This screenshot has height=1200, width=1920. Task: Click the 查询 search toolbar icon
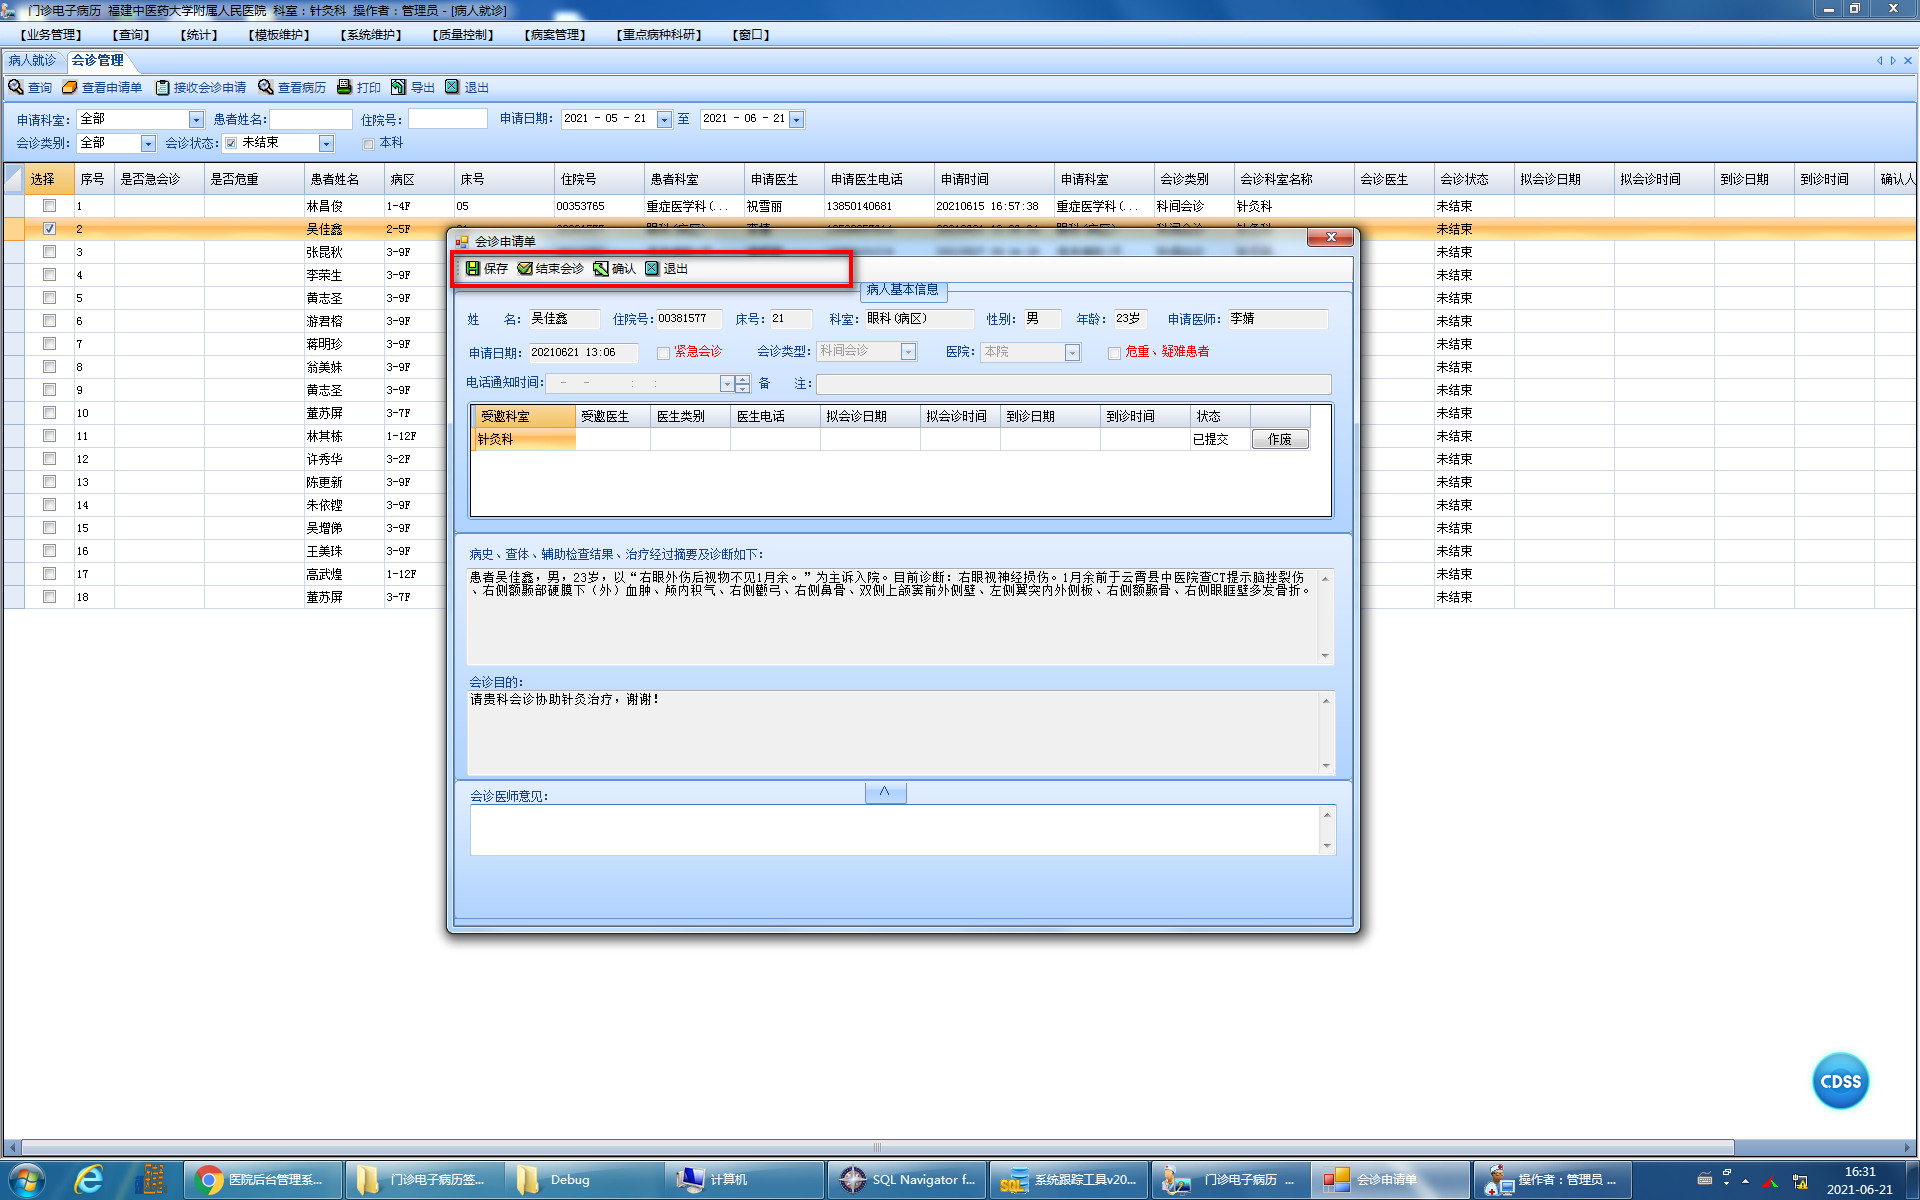point(16,87)
